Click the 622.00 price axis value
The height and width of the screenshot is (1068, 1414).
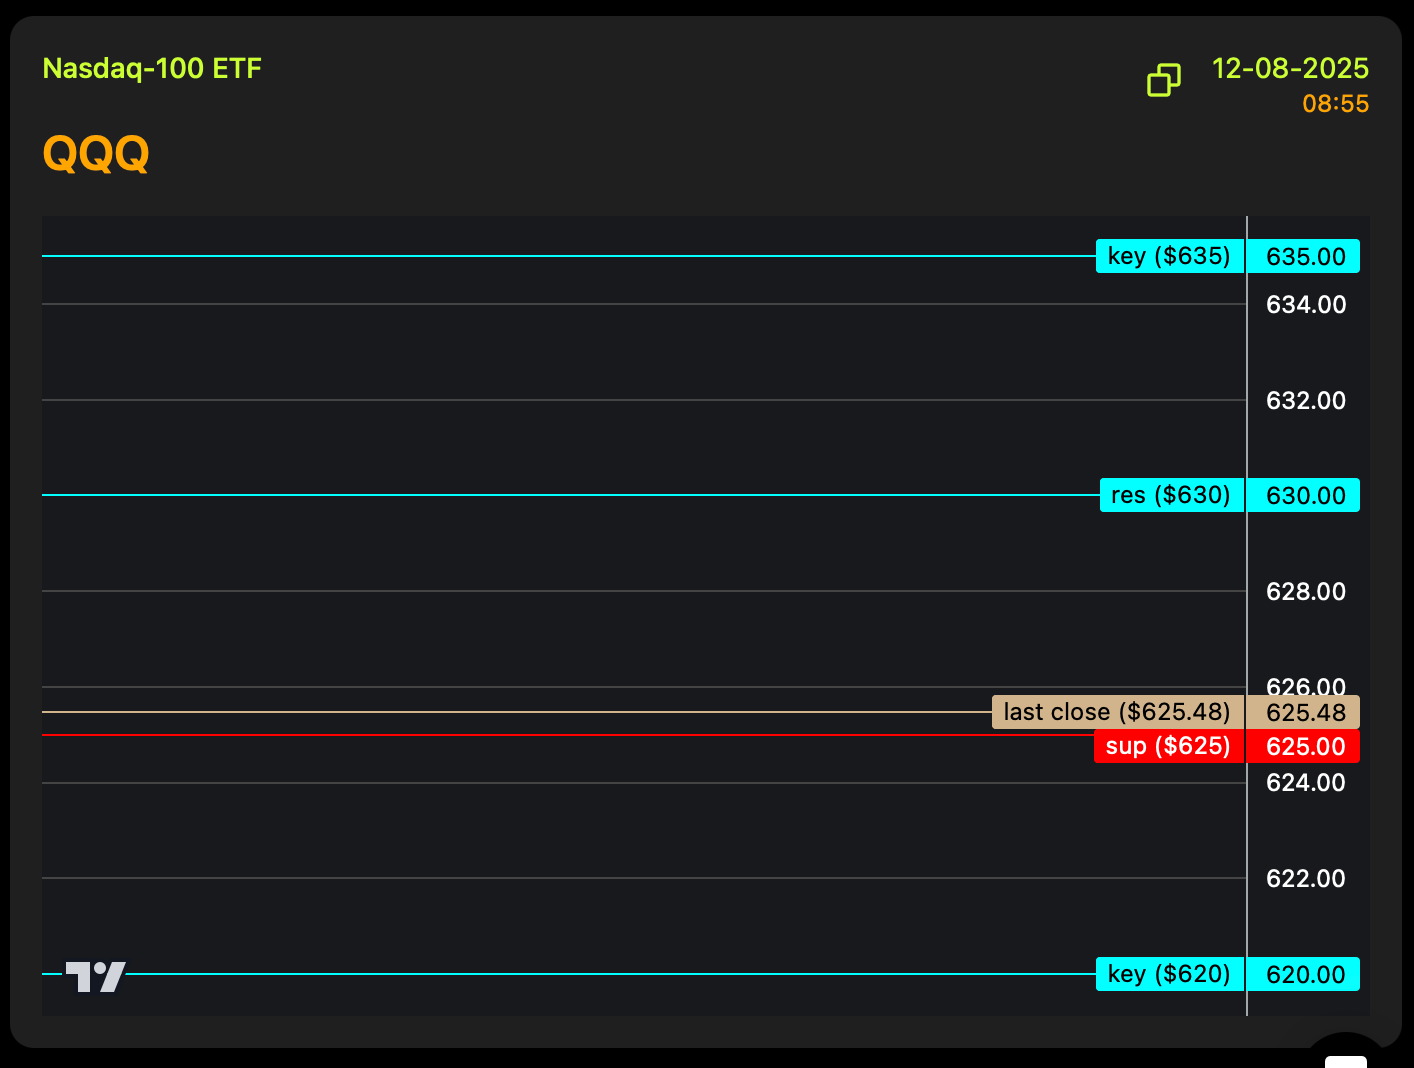coord(1305,879)
